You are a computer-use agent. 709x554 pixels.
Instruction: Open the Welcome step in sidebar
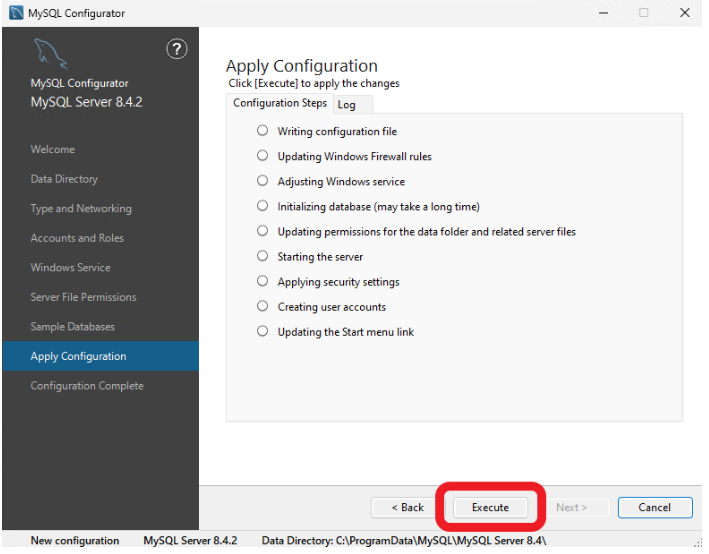point(53,149)
